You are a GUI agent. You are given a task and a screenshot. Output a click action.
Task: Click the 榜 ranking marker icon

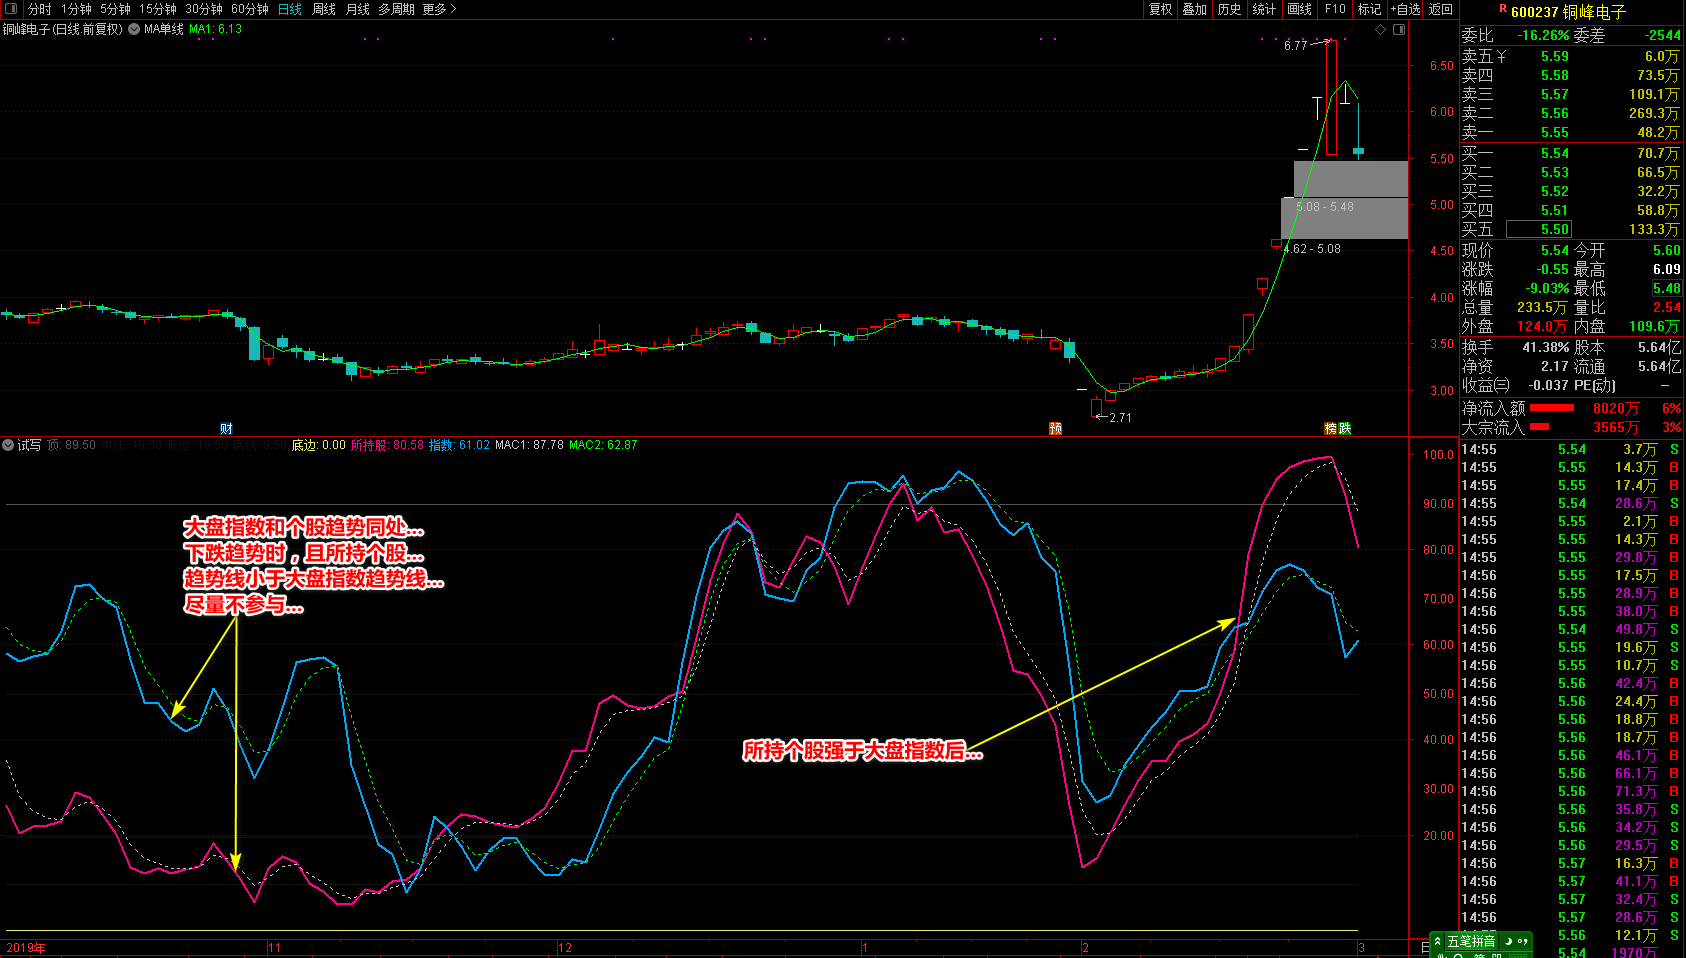[x=1331, y=429]
